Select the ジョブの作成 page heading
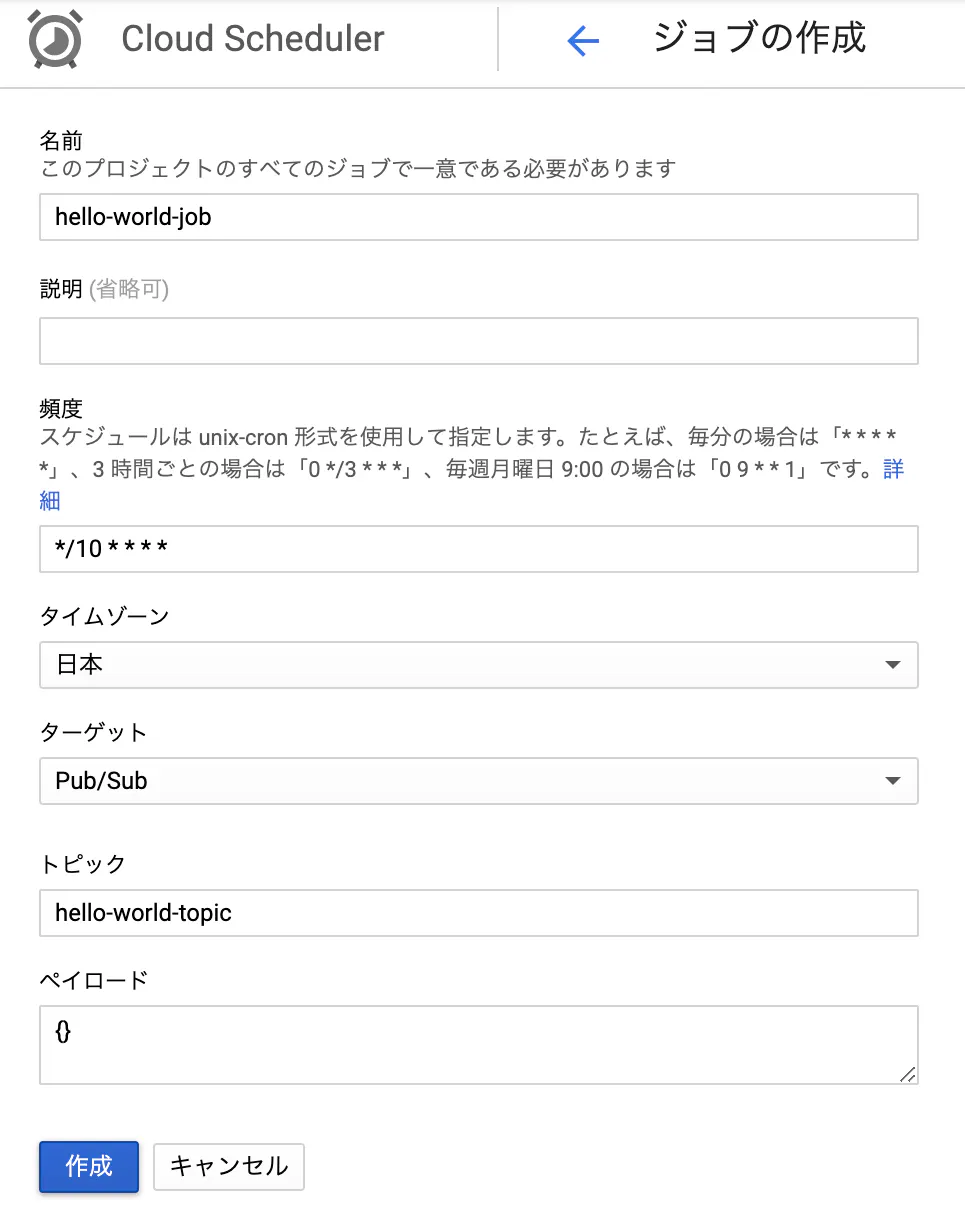965x1206 pixels. pyautogui.click(x=758, y=38)
